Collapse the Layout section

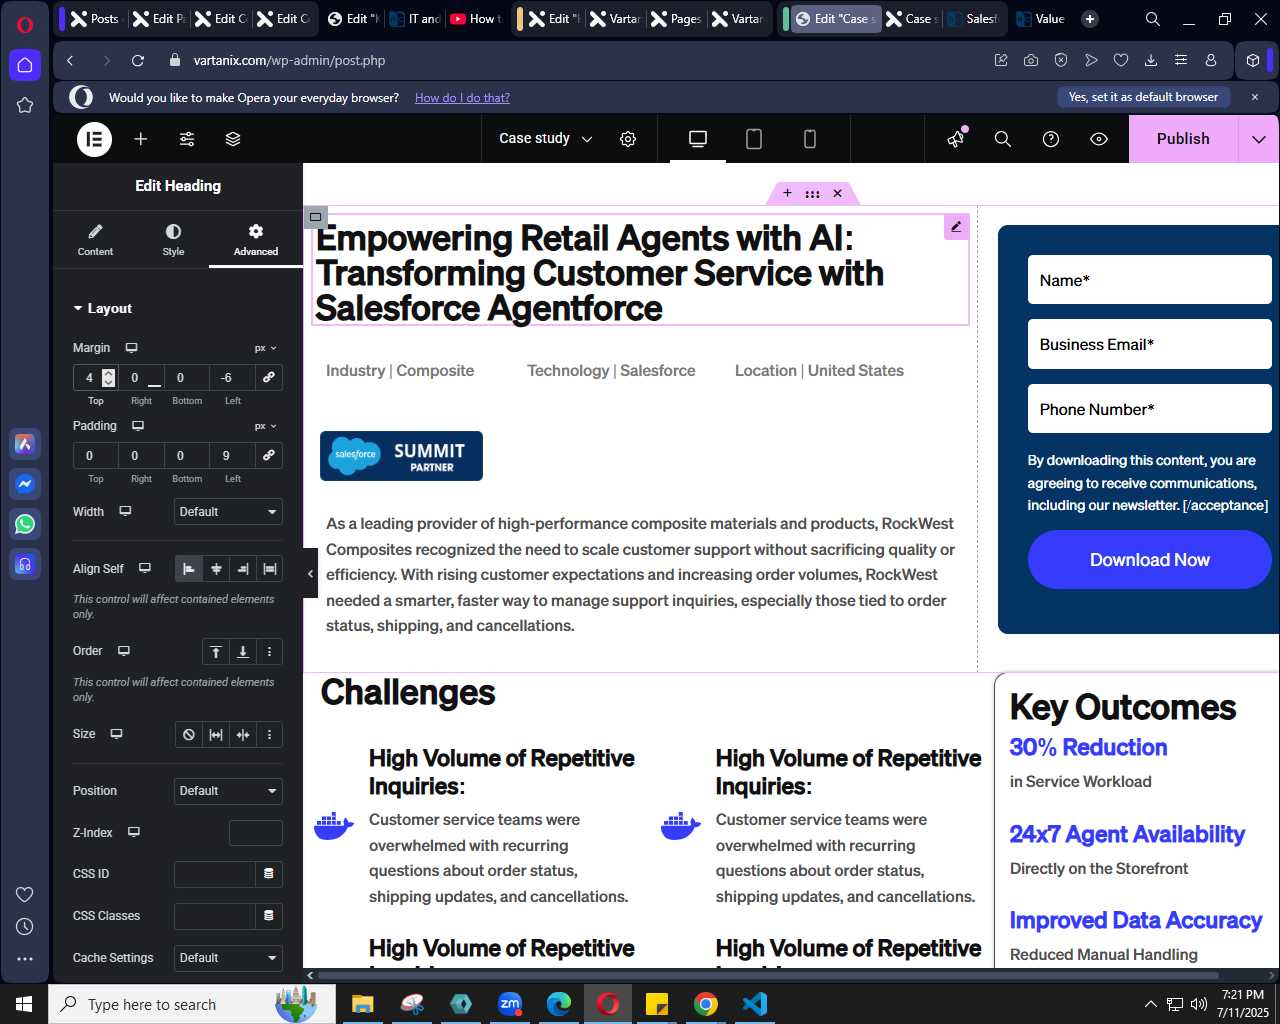click(102, 308)
